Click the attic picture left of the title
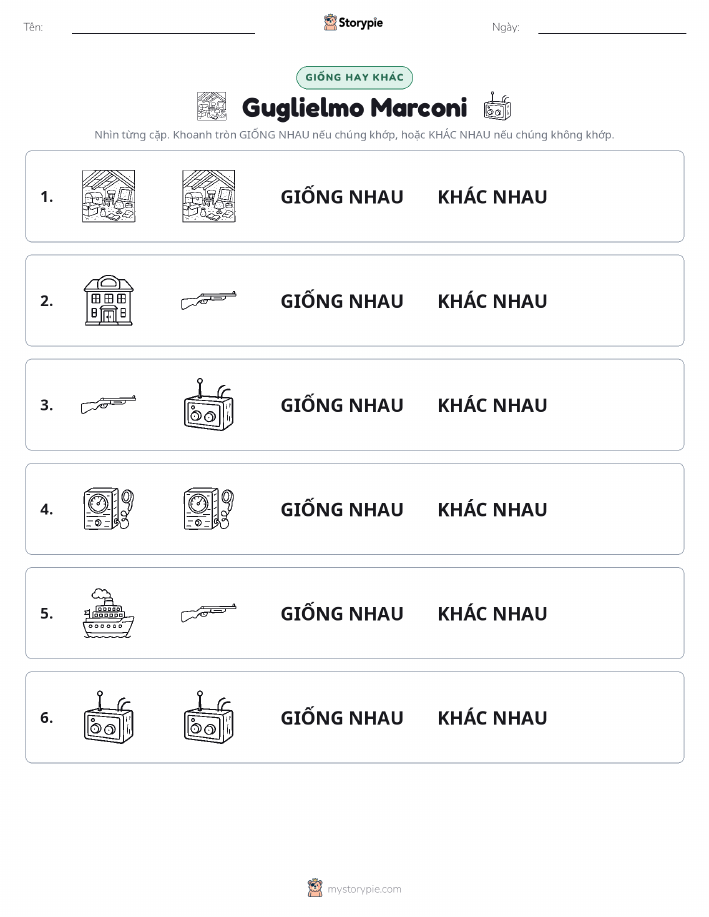 [x=212, y=106]
